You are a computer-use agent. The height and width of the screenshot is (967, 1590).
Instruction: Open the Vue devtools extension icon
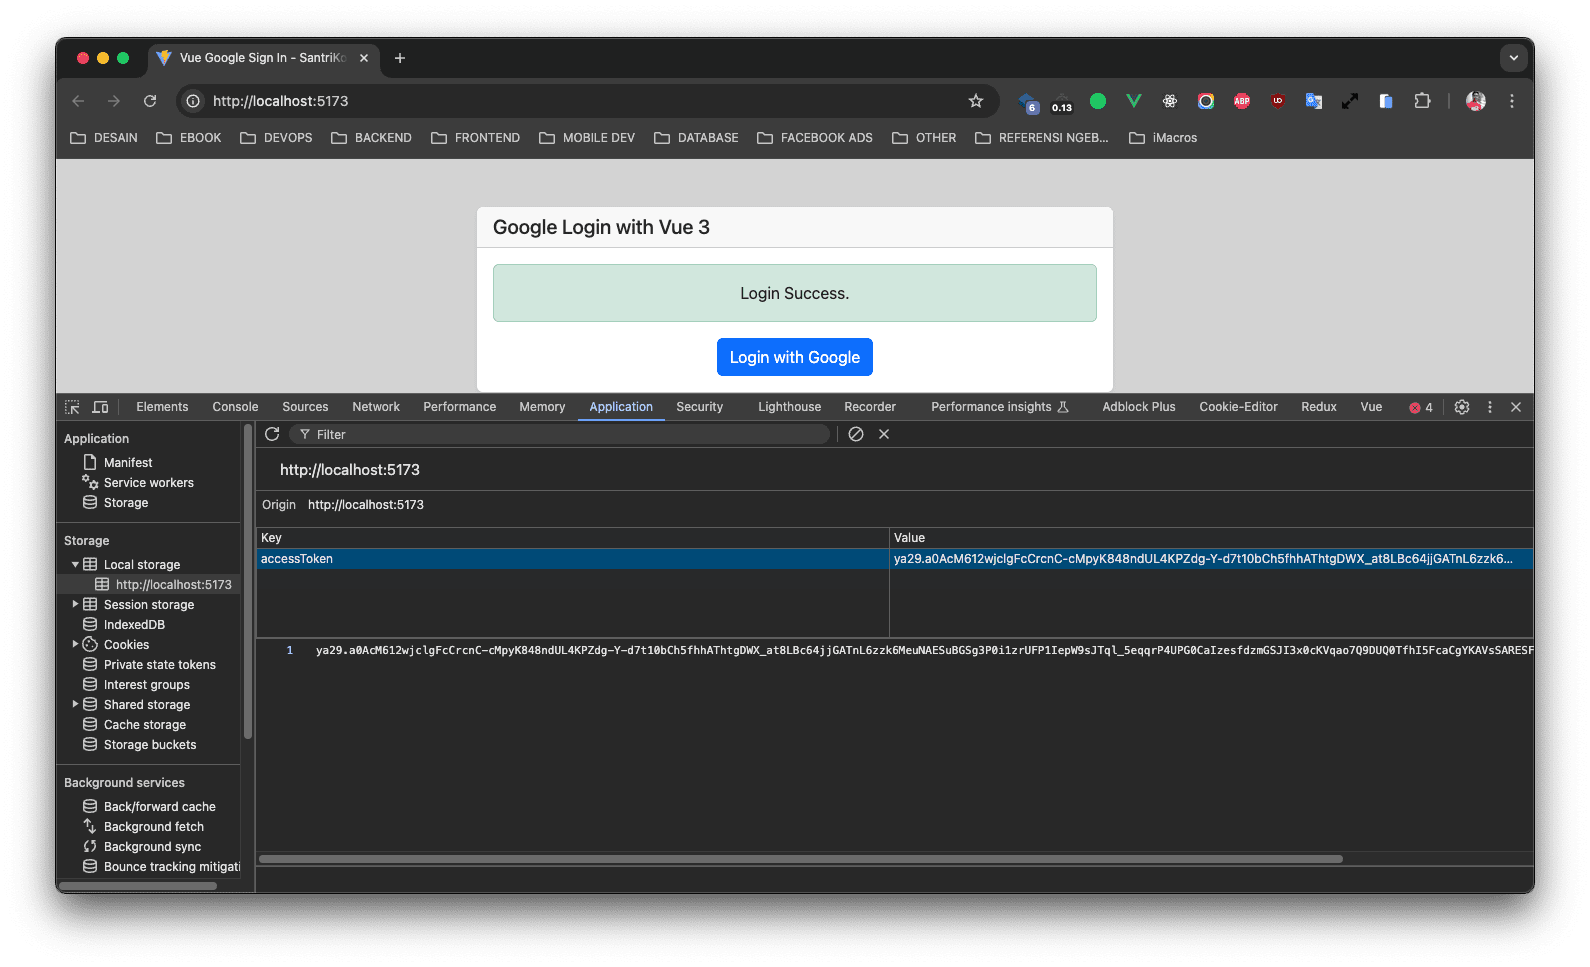click(1134, 101)
